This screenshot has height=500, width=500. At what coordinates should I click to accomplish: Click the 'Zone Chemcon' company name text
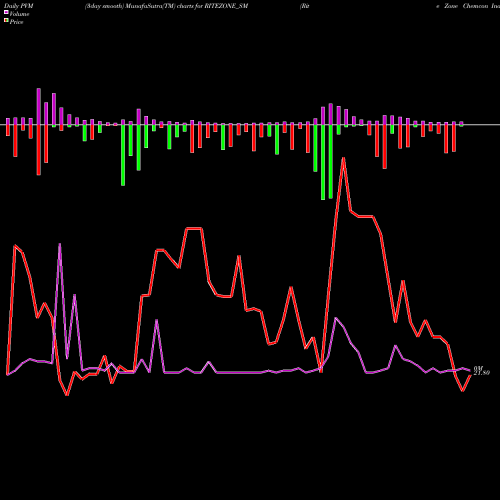pyautogui.click(x=466, y=6)
